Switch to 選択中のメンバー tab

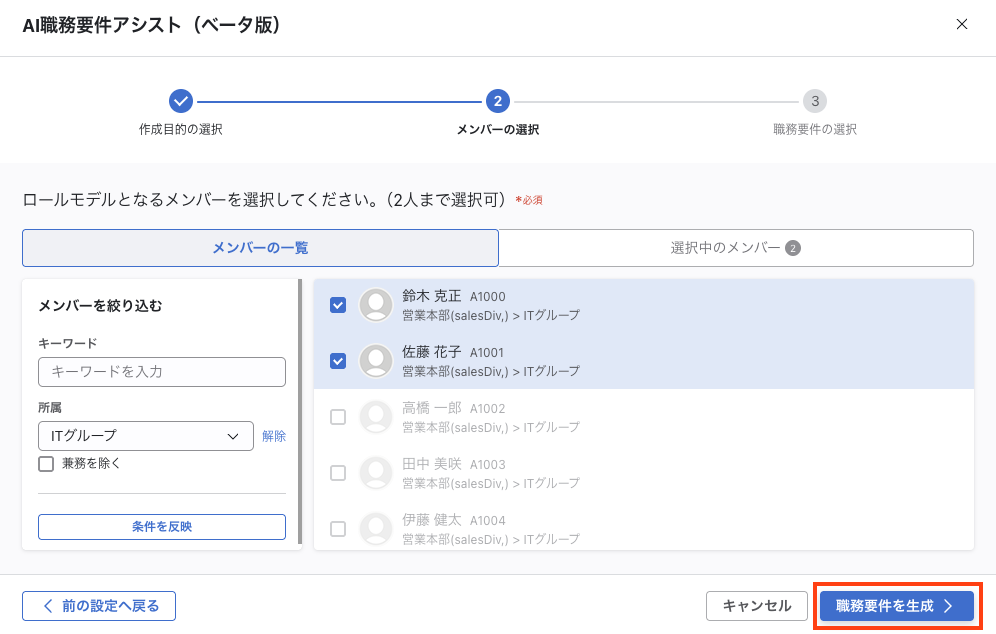[x=736, y=248]
